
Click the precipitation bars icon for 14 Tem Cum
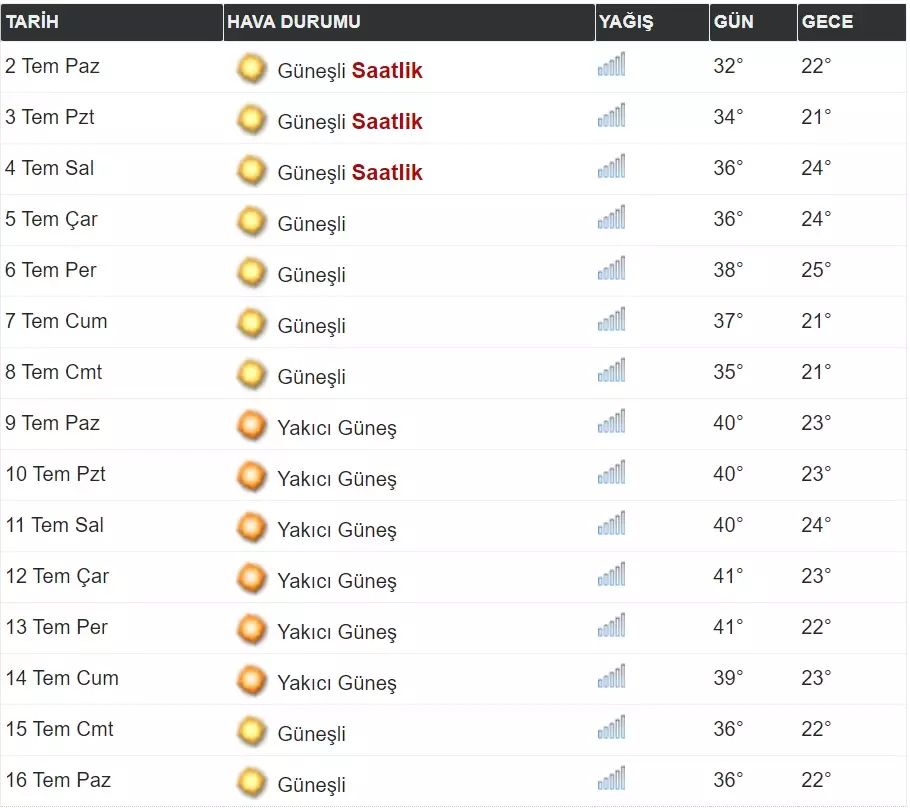[x=611, y=677]
